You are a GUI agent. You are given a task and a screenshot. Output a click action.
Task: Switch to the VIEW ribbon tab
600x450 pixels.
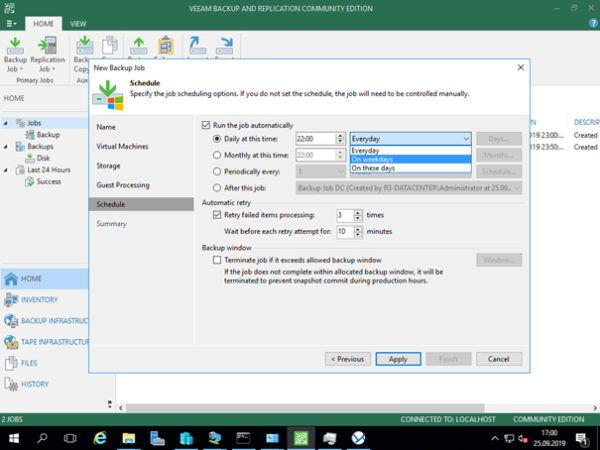[x=78, y=22]
